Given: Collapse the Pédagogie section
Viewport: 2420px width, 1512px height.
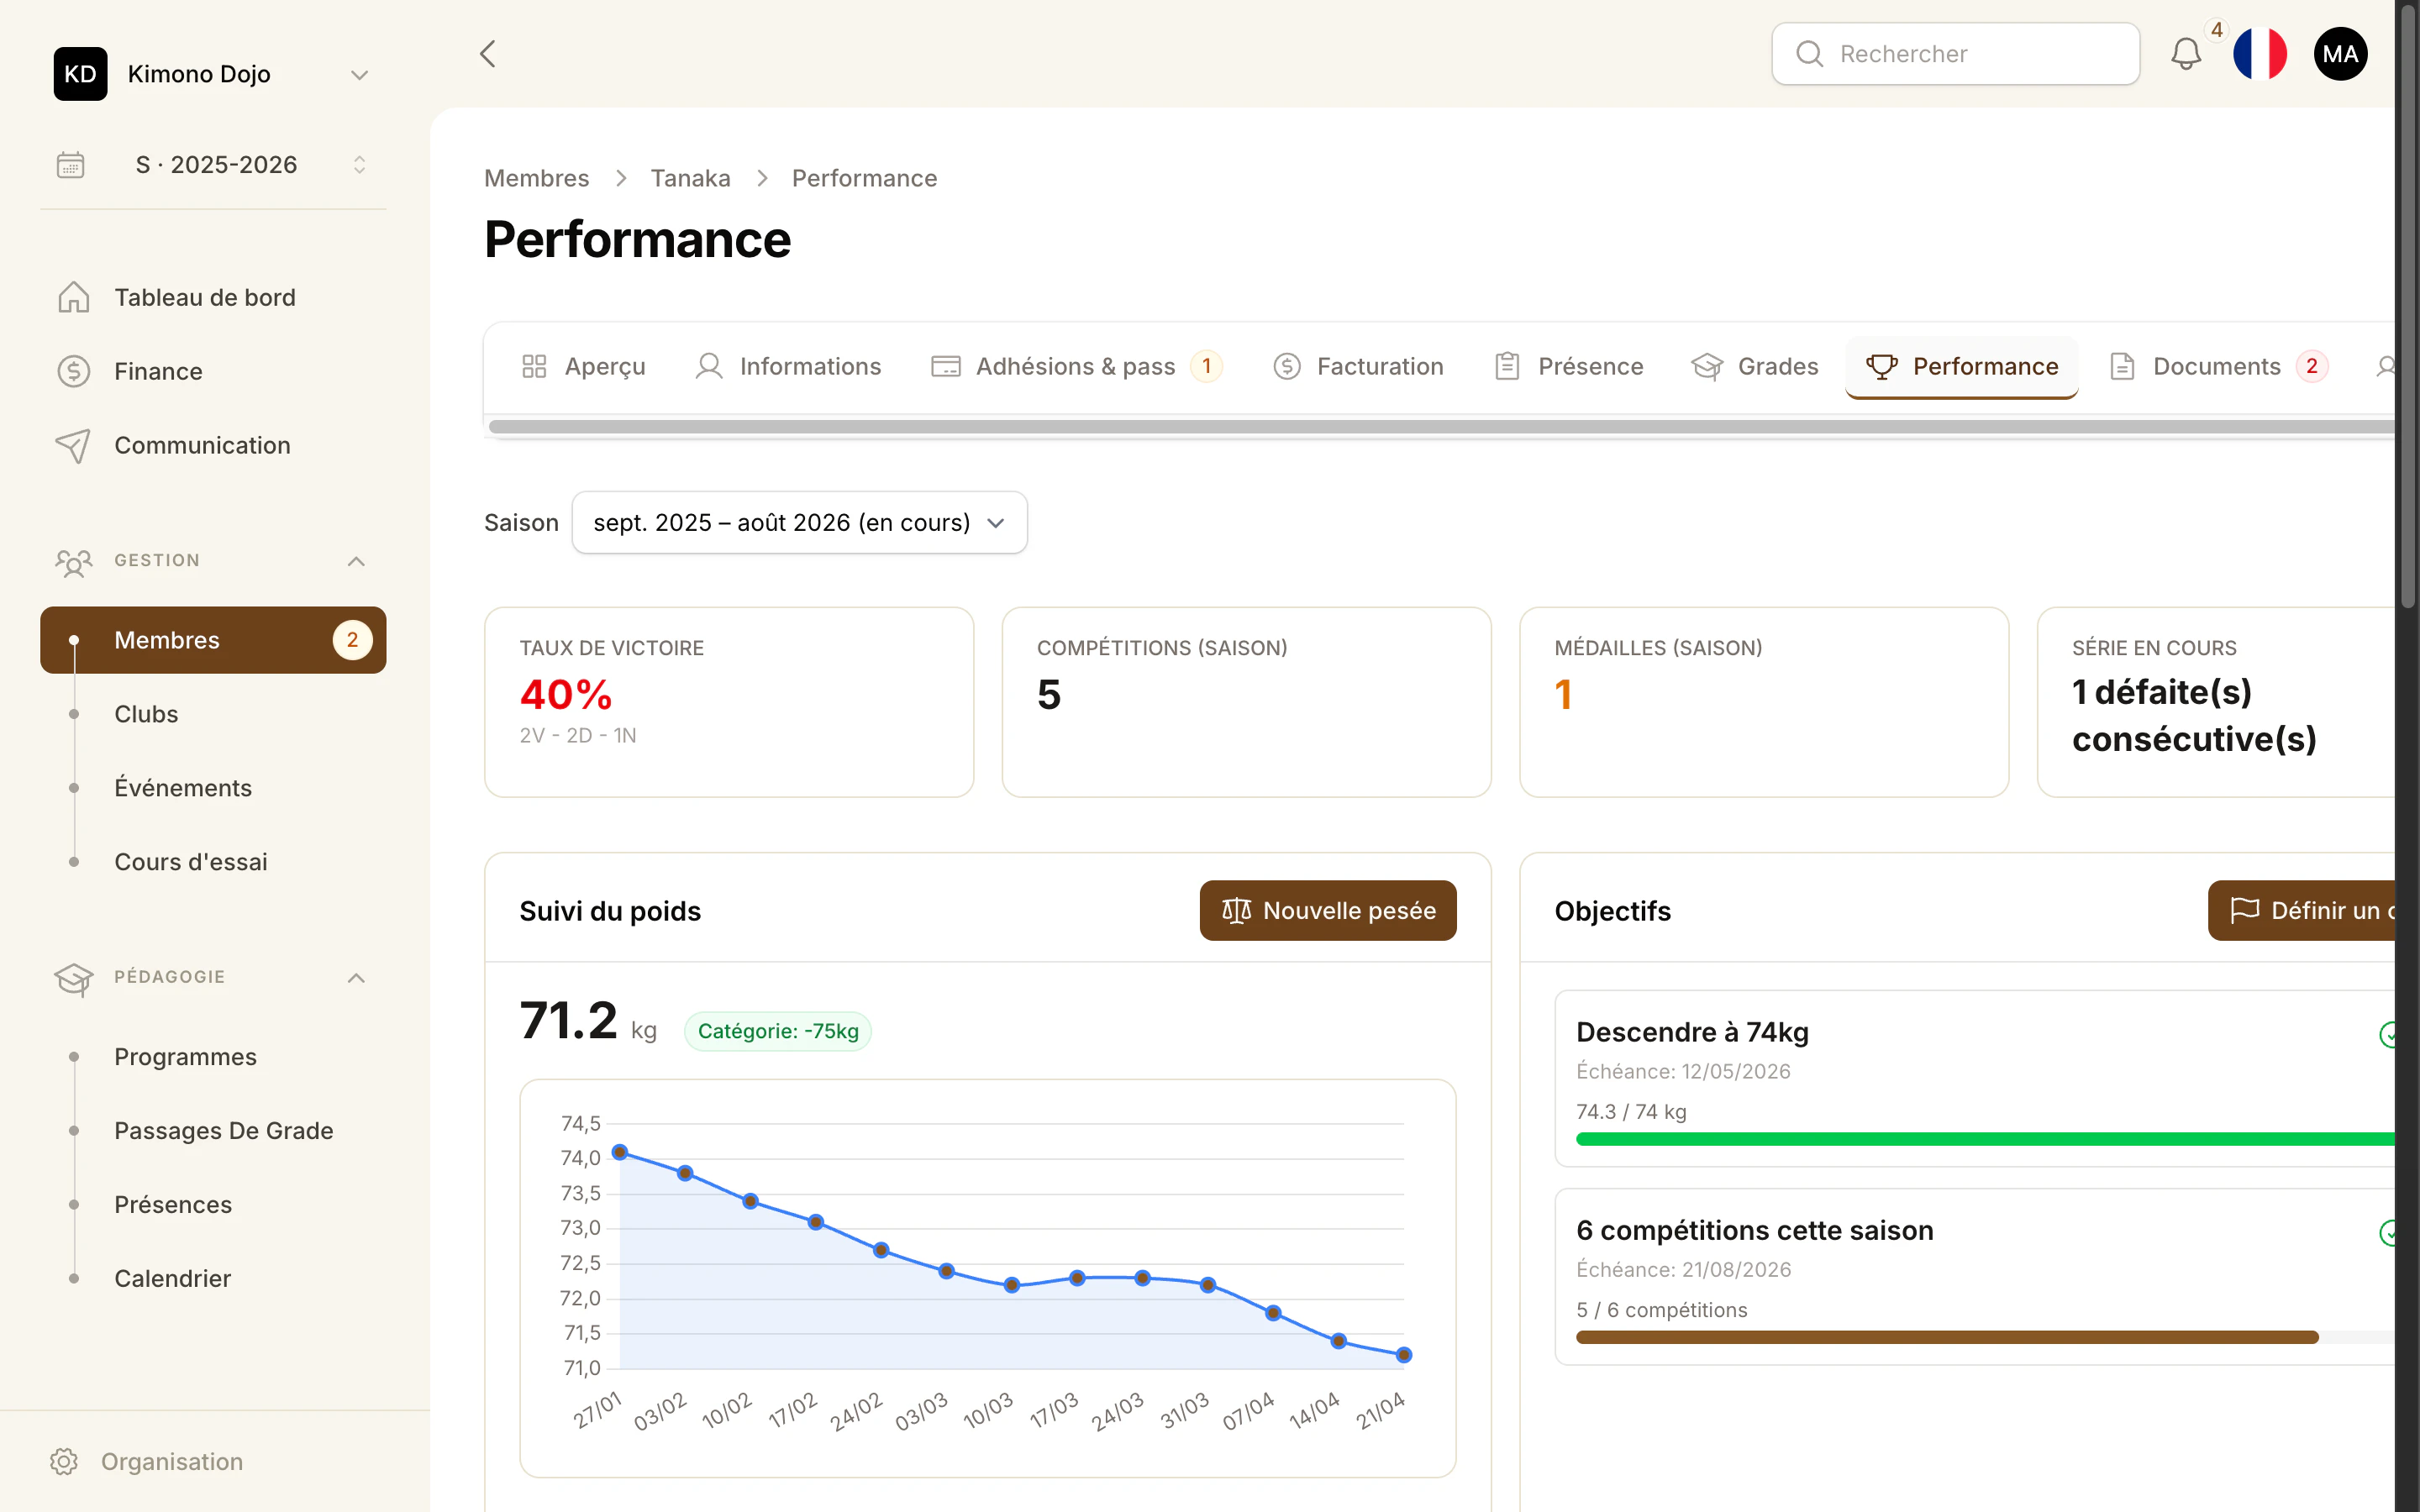Looking at the screenshot, I should click(356, 977).
